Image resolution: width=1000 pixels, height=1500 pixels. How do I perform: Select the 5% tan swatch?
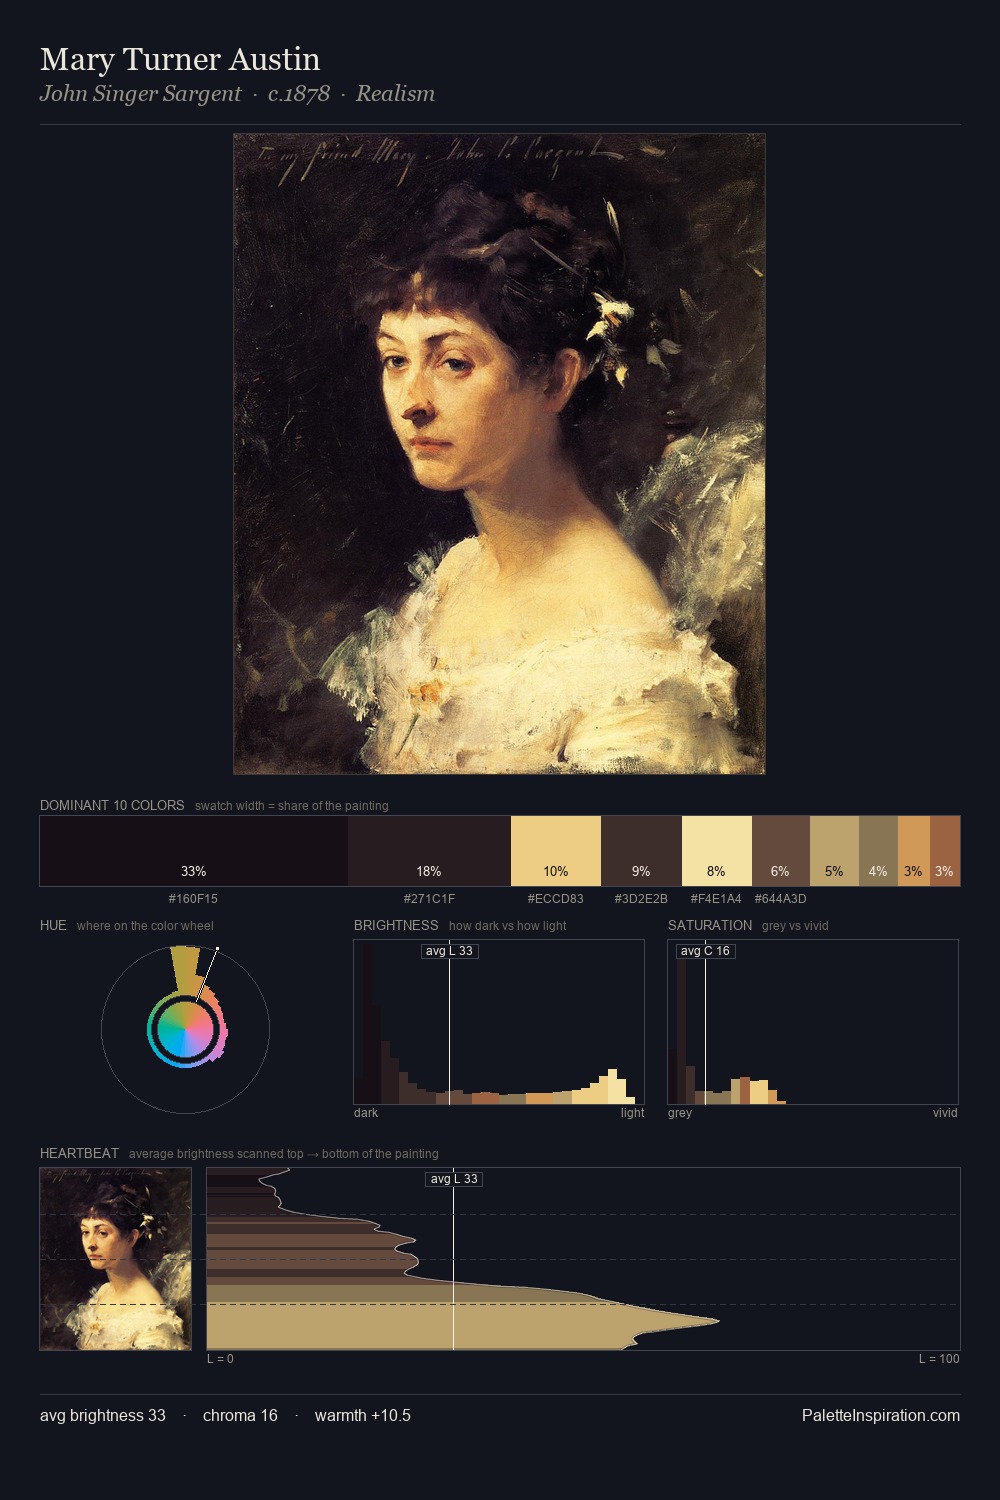tap(834, 851)
